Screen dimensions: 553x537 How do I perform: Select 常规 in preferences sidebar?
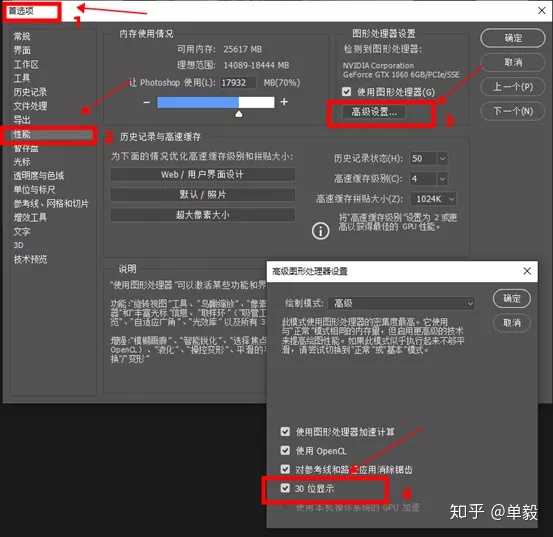[22, 36]
